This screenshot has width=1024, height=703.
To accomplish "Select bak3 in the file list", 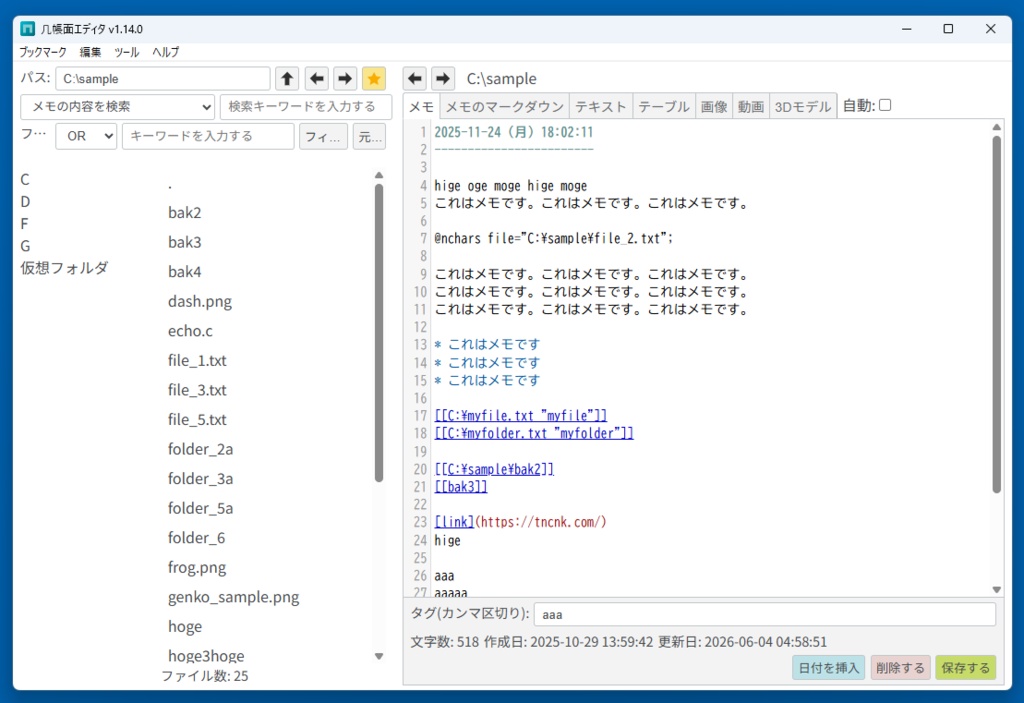I will tap(185, 242).
